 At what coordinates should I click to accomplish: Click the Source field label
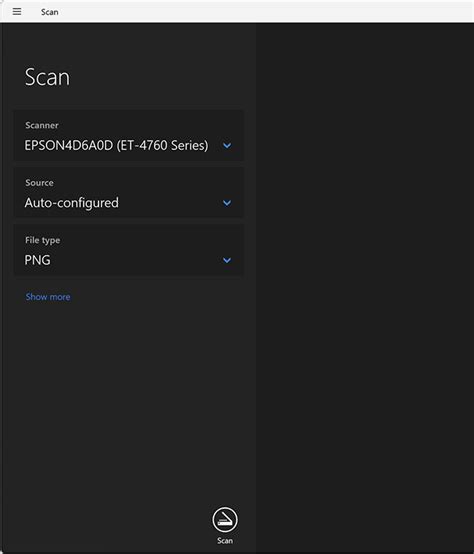(x=39, y=183)
